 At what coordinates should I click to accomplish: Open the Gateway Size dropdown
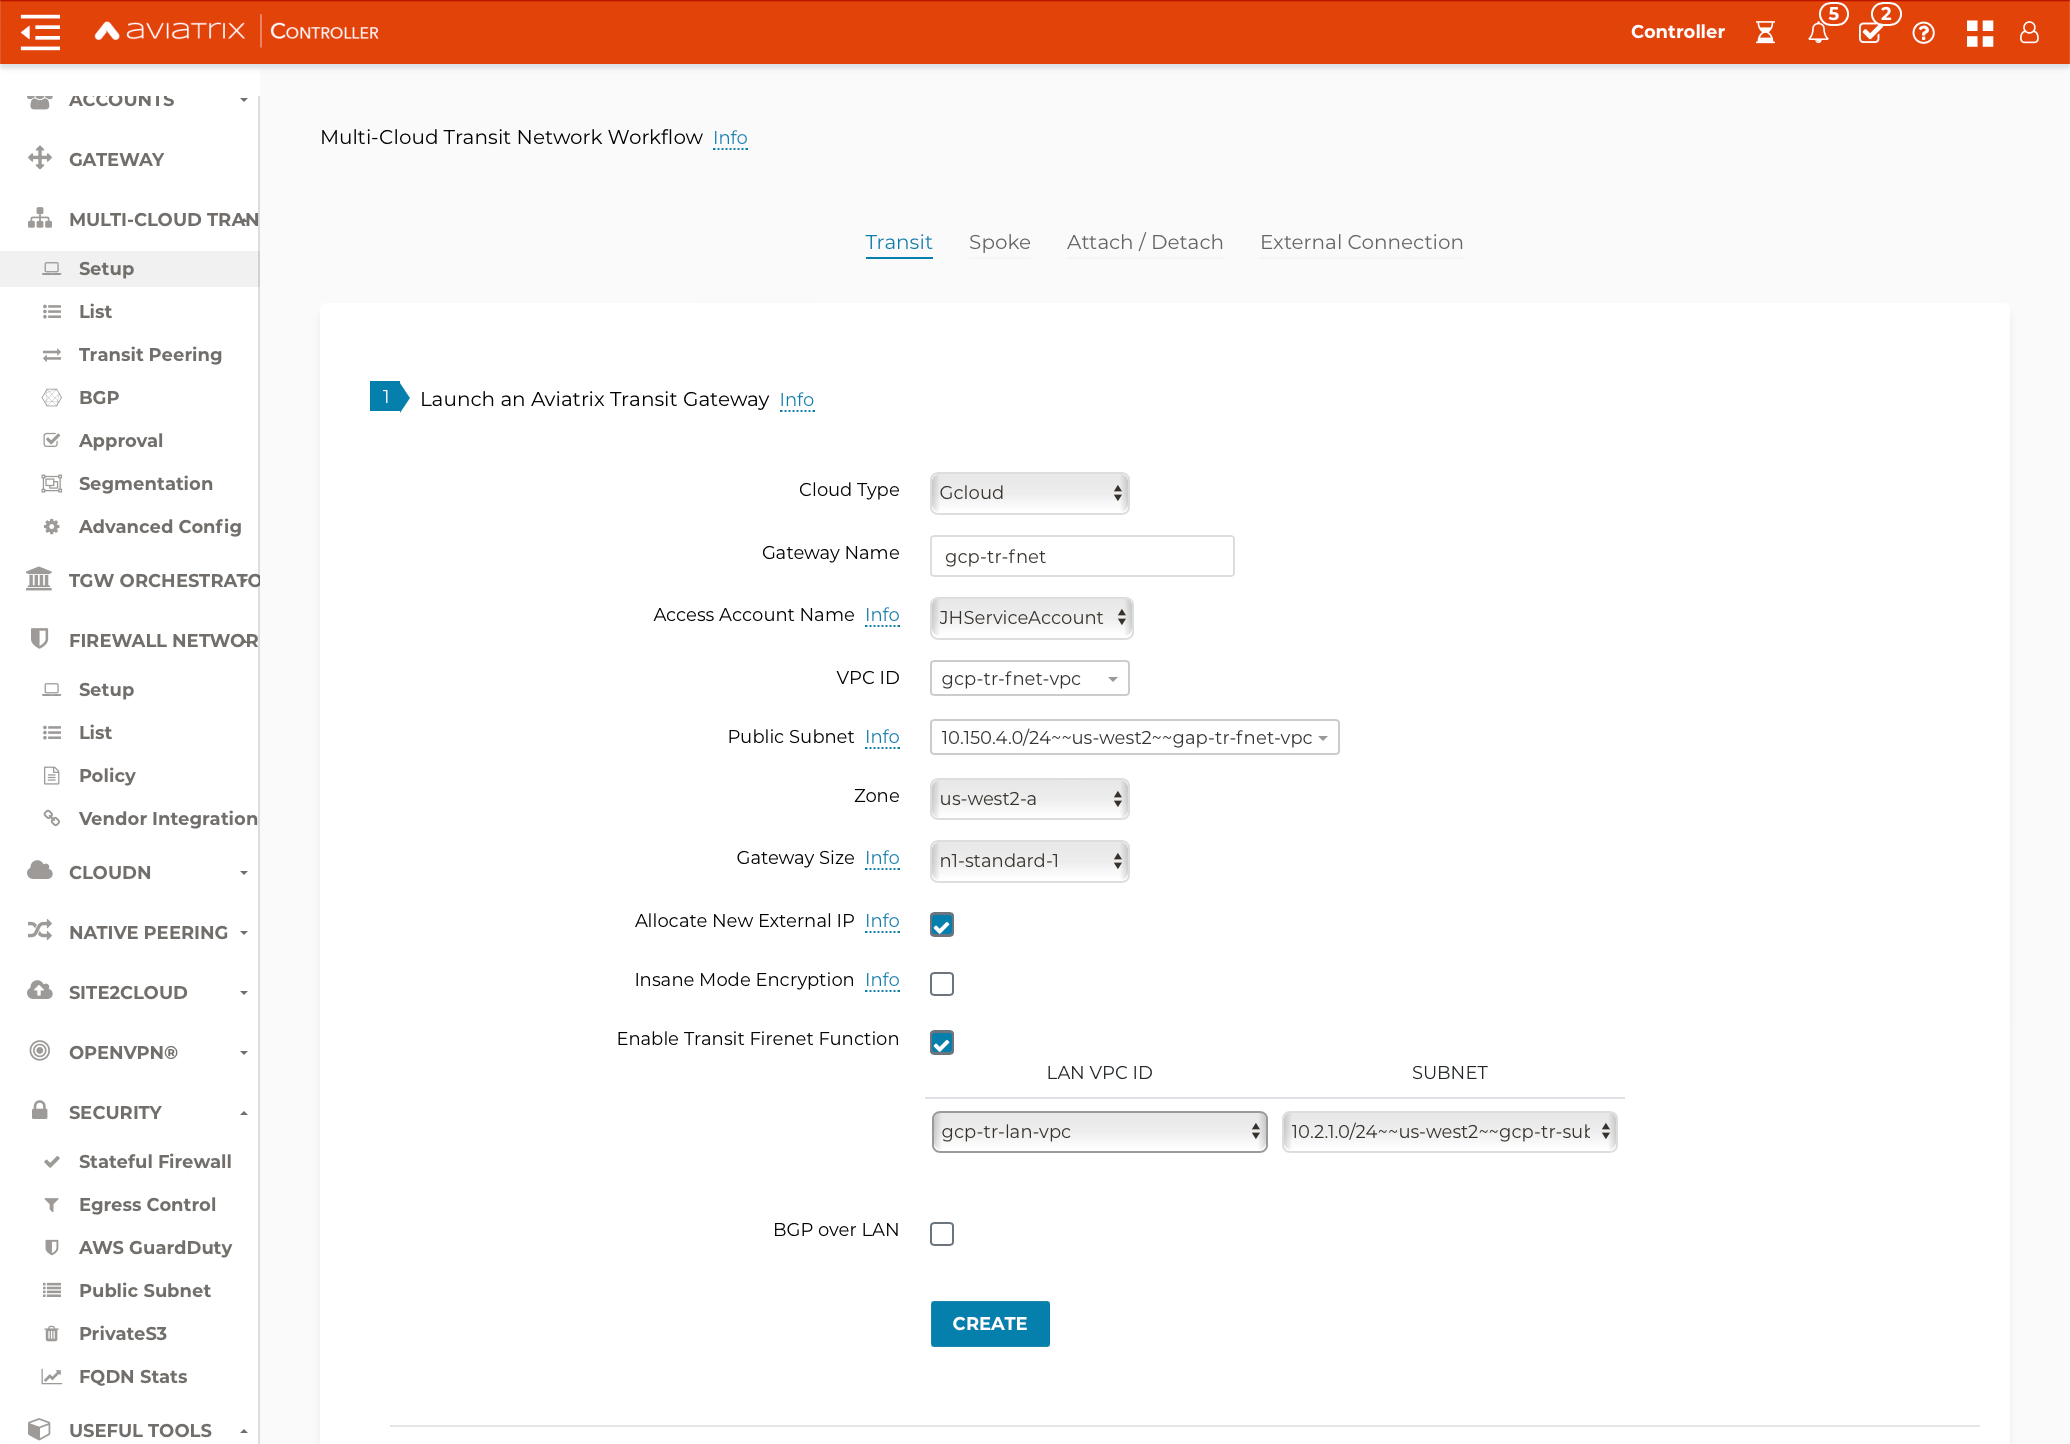pos(1029,861)
